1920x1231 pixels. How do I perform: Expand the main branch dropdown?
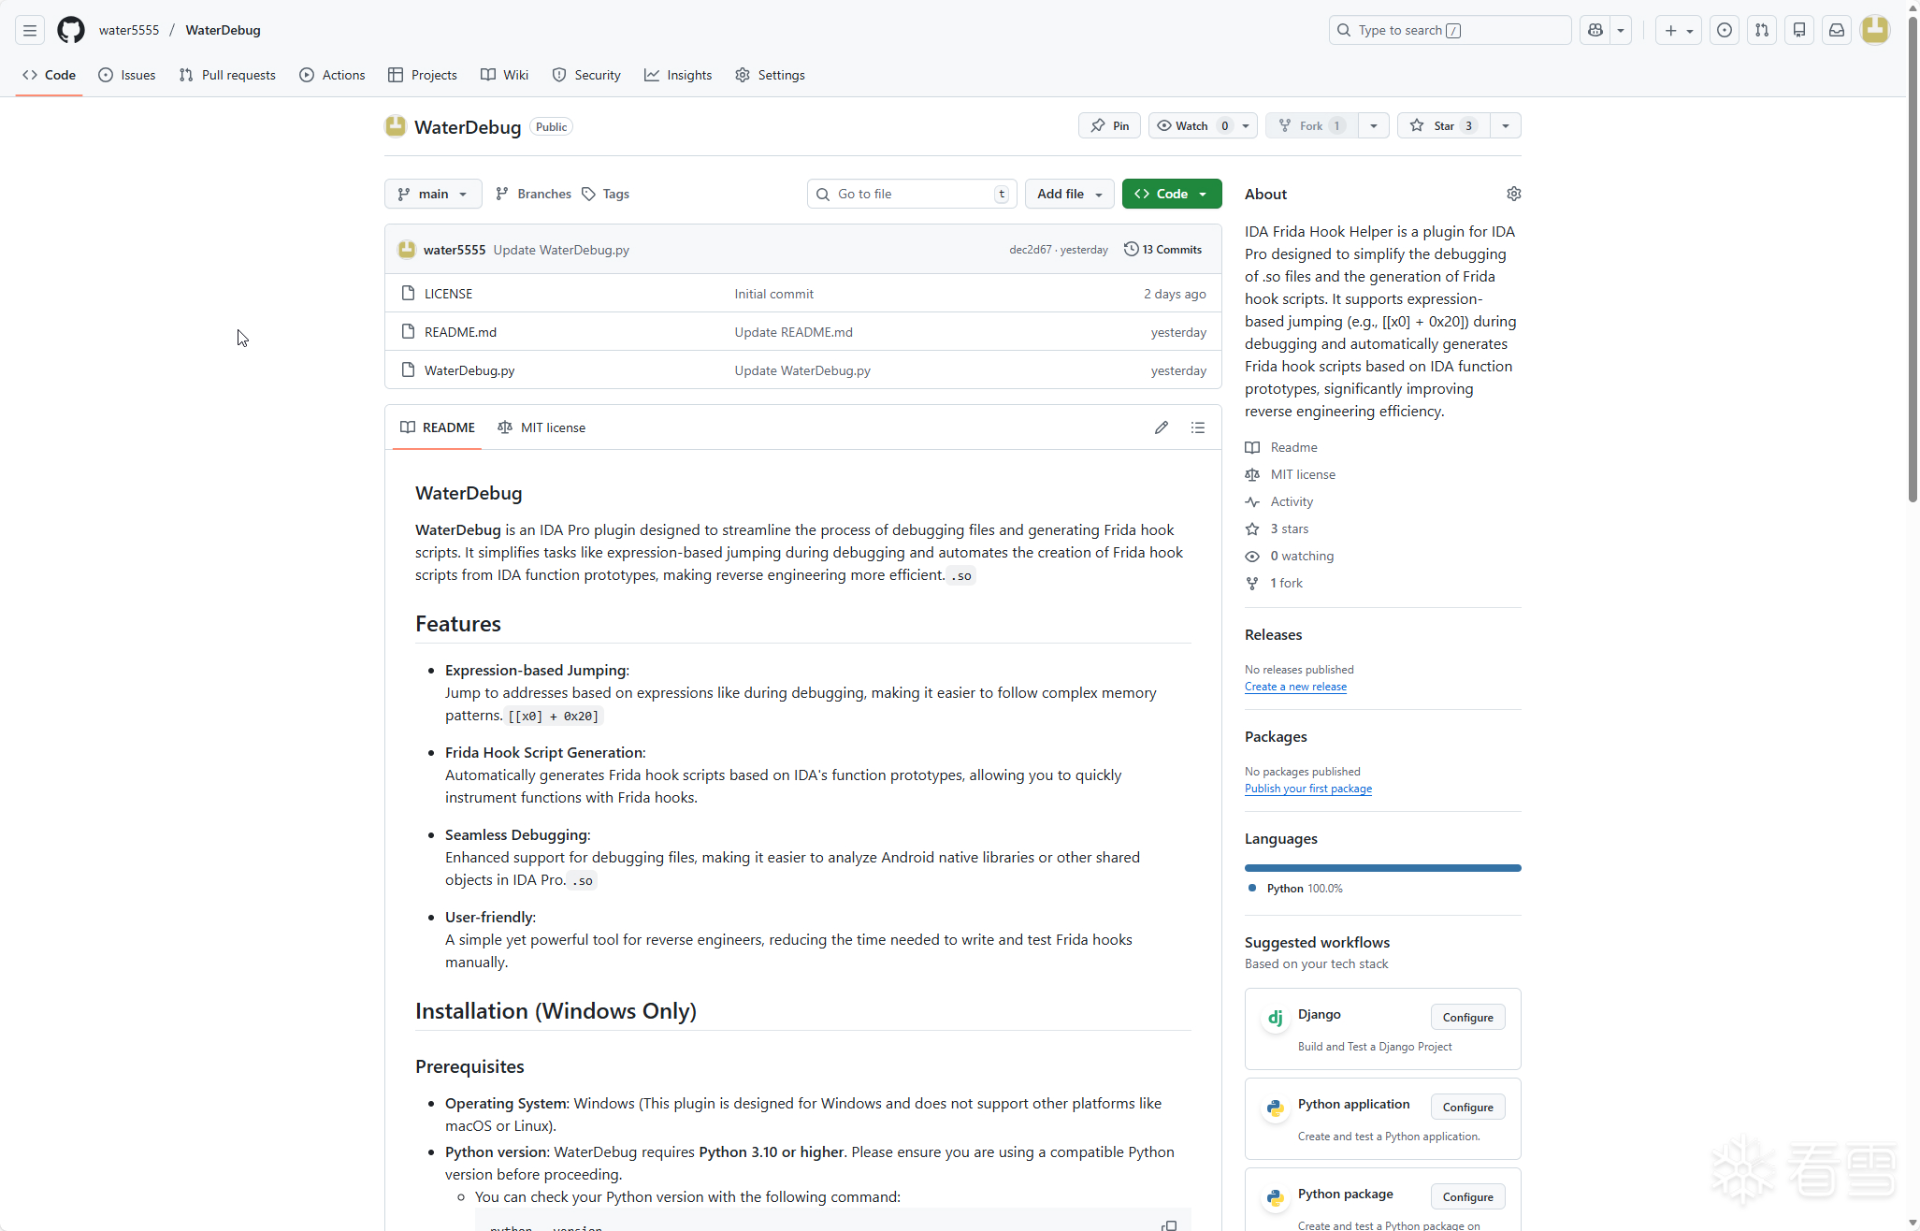click(432, 194)
